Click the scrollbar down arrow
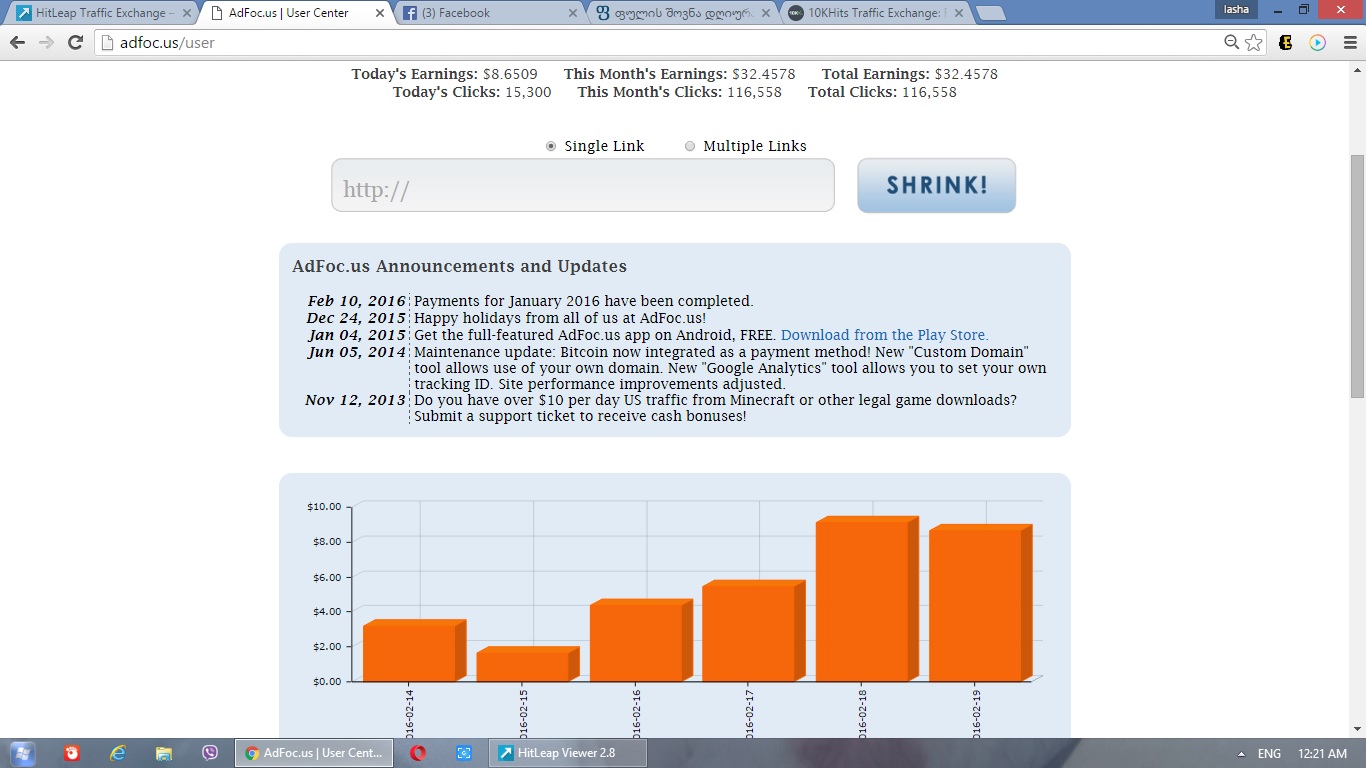This screenshot has width=1366, height=768. [1357, 729]
